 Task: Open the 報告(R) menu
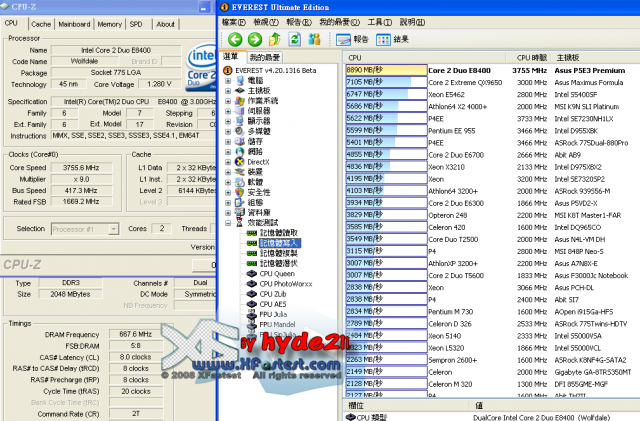tap(299, 22)
